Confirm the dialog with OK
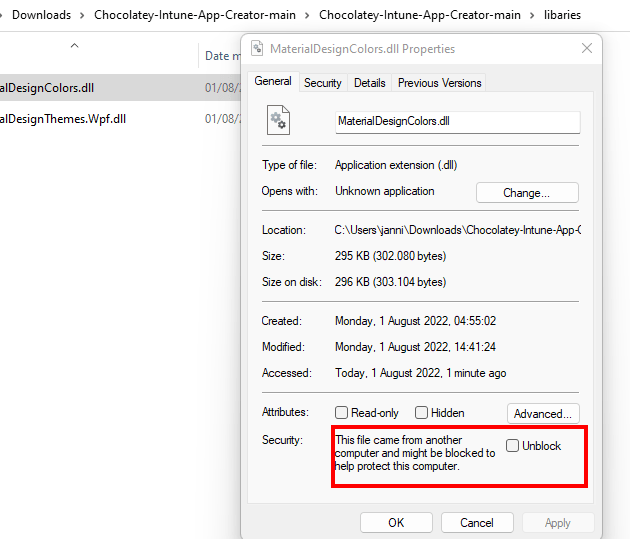The width and height of the screenshot is (630, 539). point(396,522)
